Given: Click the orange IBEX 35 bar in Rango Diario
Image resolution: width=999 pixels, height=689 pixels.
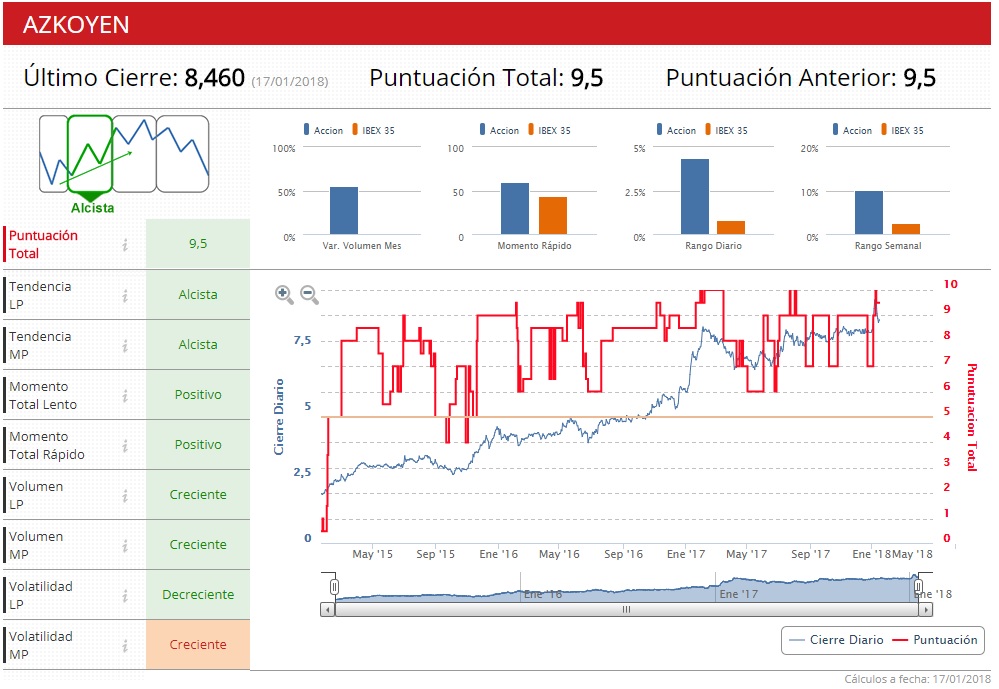Looking at the screenshot, I should [731, 228].
